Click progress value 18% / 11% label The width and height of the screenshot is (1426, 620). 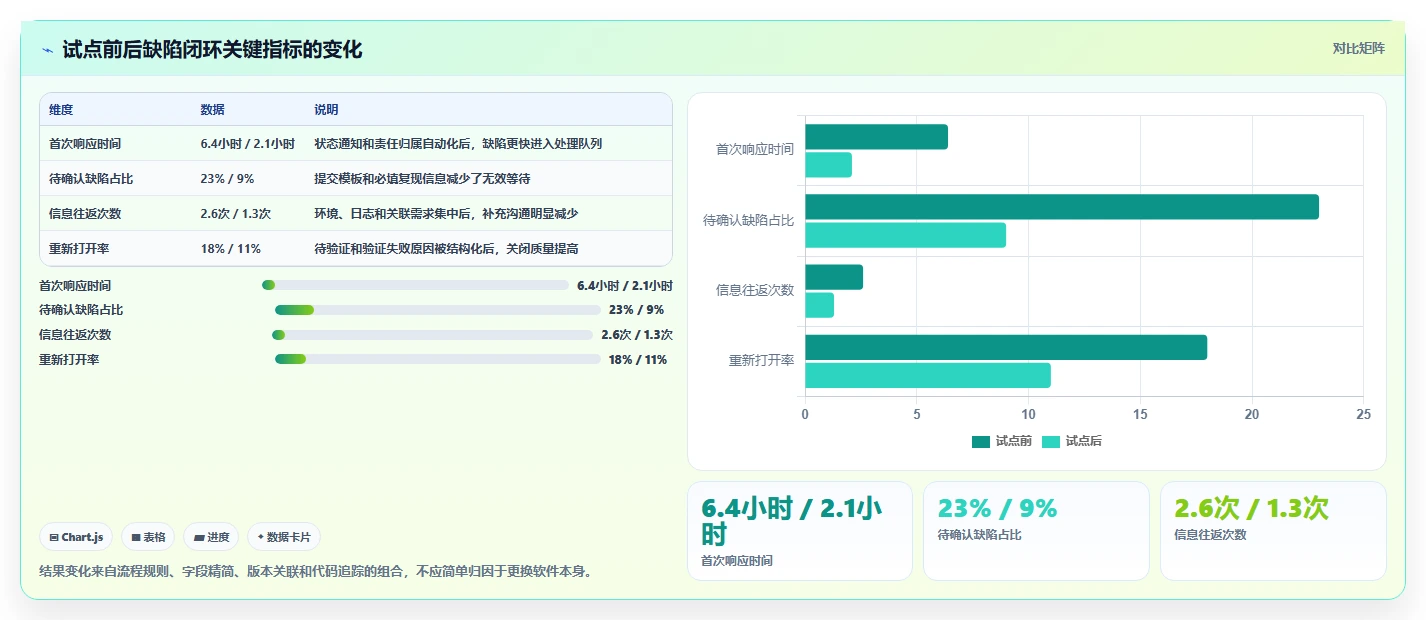point(638,360)
